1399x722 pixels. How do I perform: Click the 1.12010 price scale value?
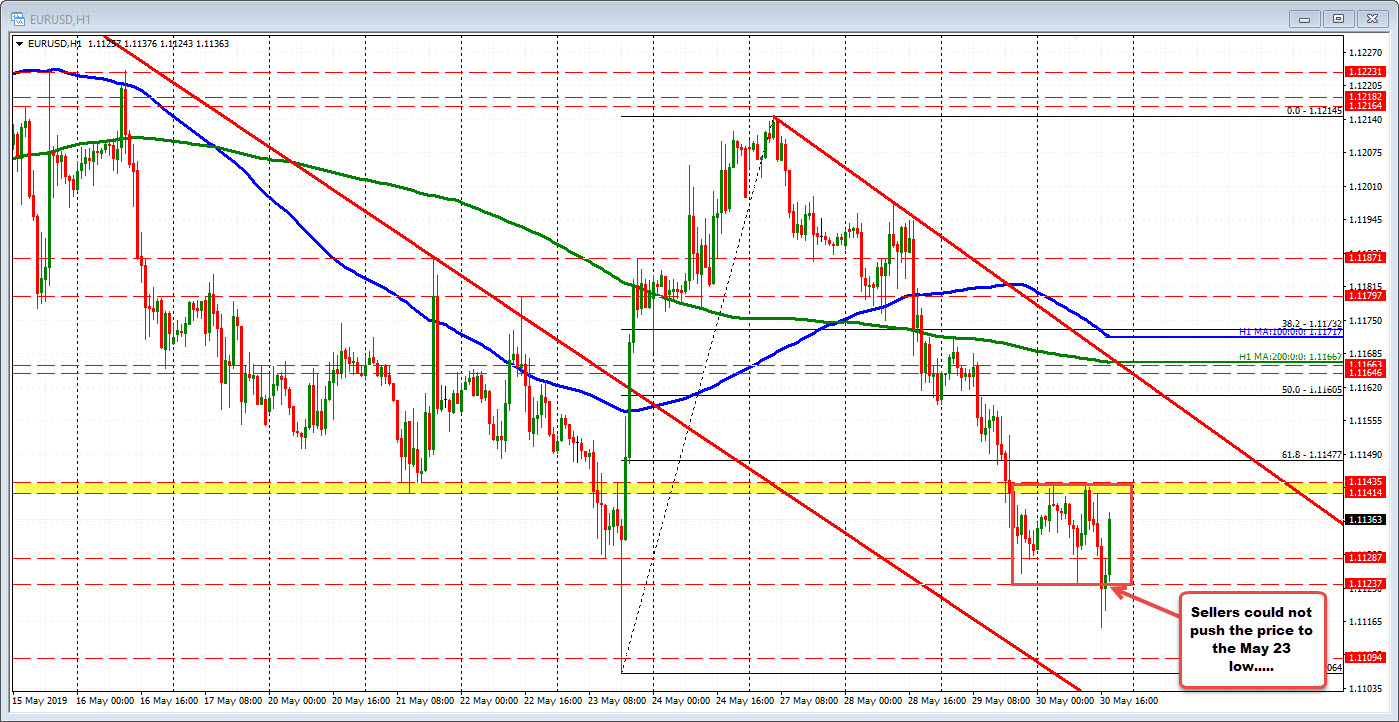[x=1365, y=186]
